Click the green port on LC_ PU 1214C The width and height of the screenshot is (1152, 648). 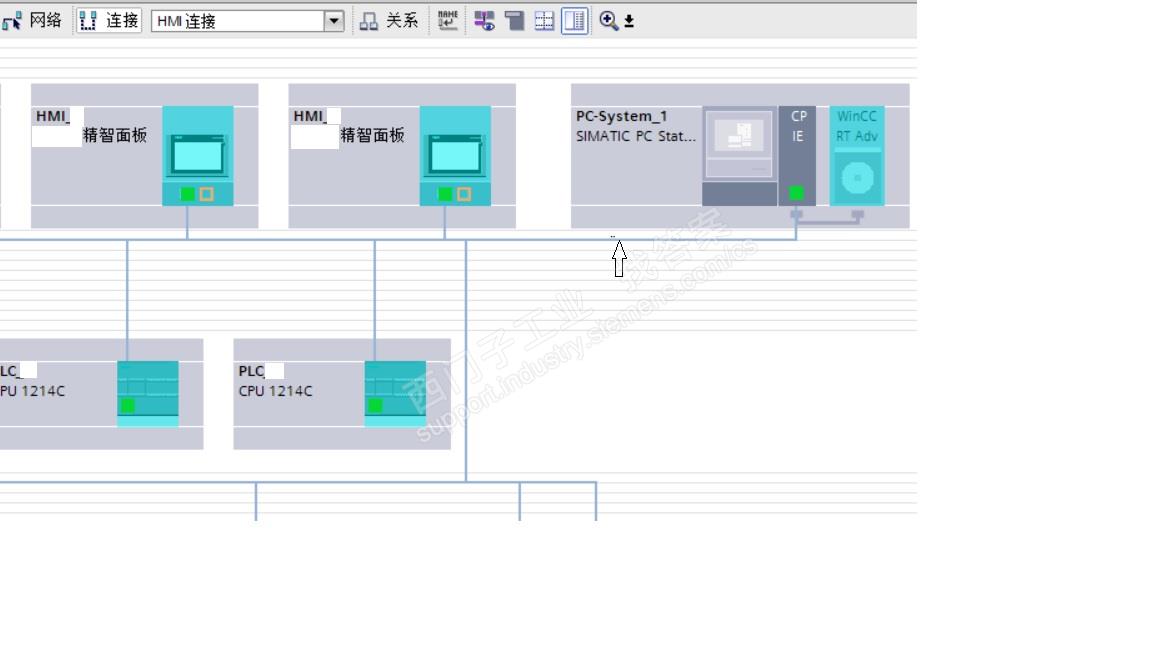[128, 406]
